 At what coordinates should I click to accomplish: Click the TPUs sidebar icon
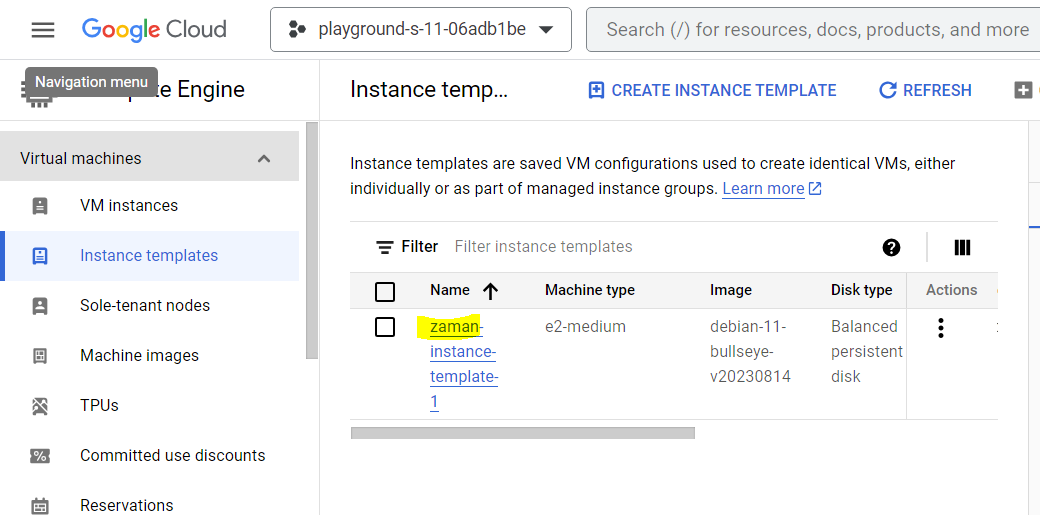(x=40, y=406)
